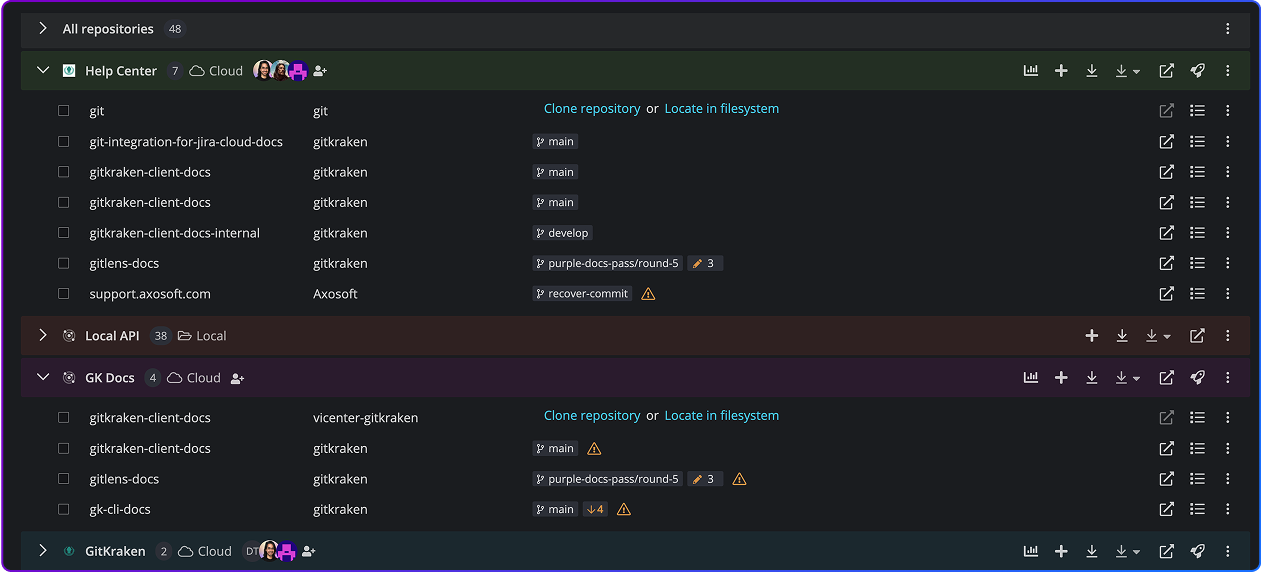Open the three-dot menu for All repositories
Image resolution: width=1261 pixels, height=572 pixels.
[1228, 29]
